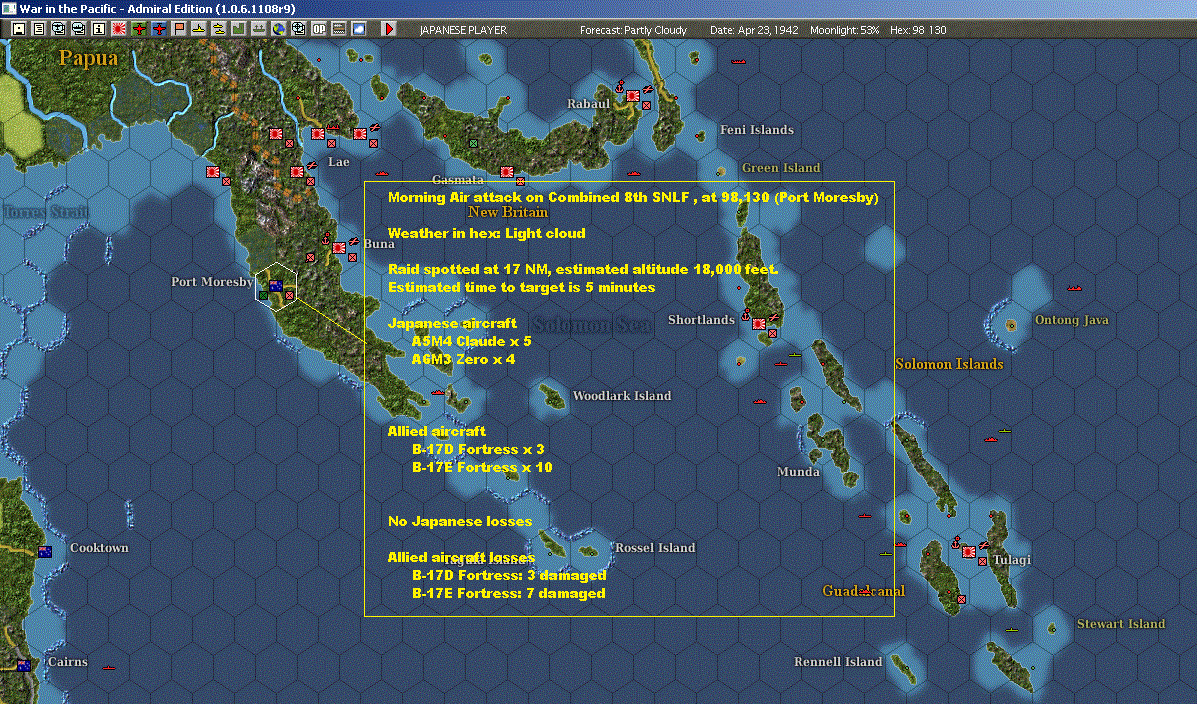Select the red plane on green background icon
The width and height of the screenshot is (1197, 704).
point(138,29)
